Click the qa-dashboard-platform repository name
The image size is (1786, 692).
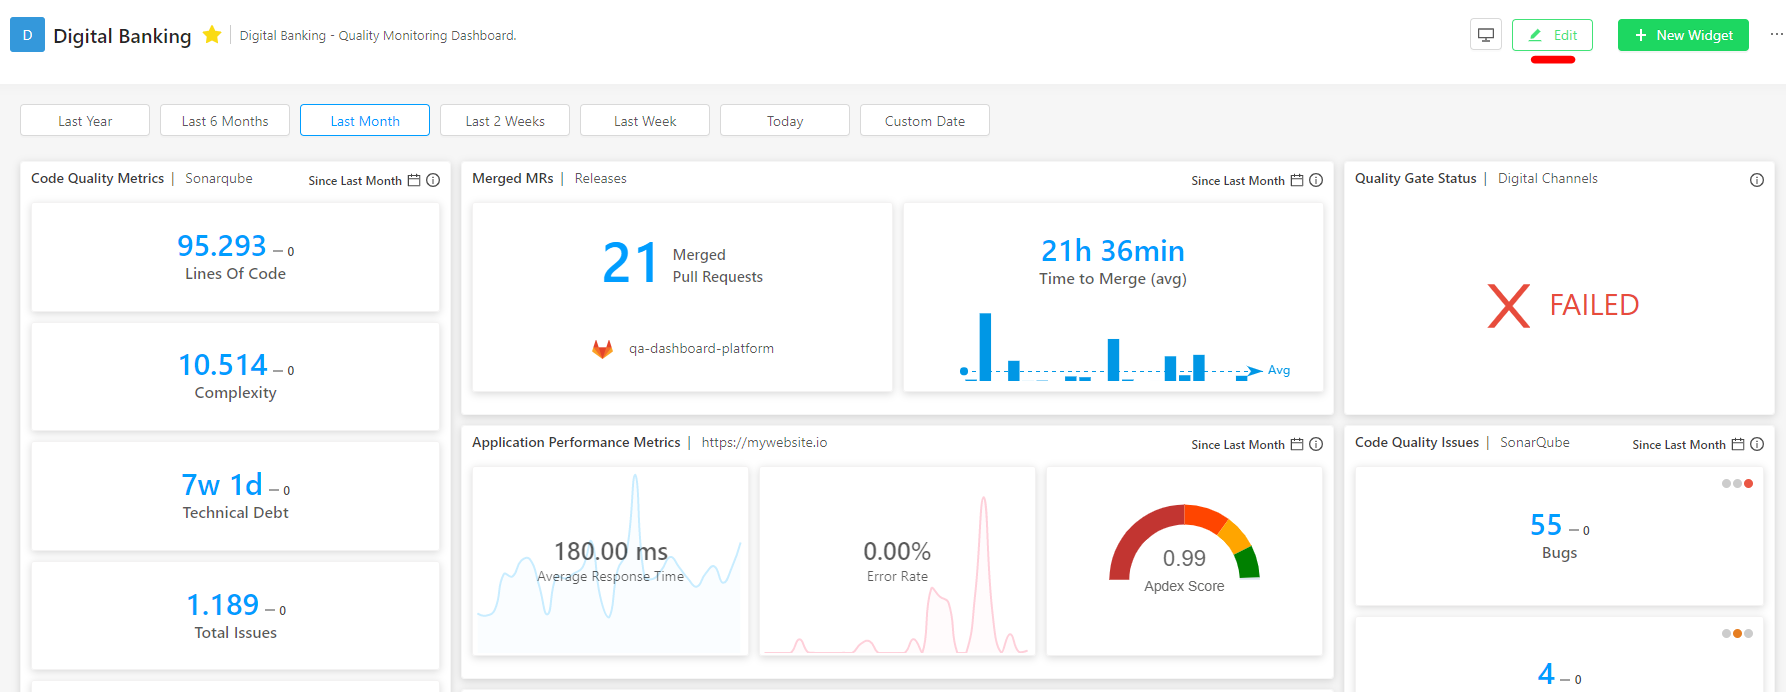click(x=701, y=349)
